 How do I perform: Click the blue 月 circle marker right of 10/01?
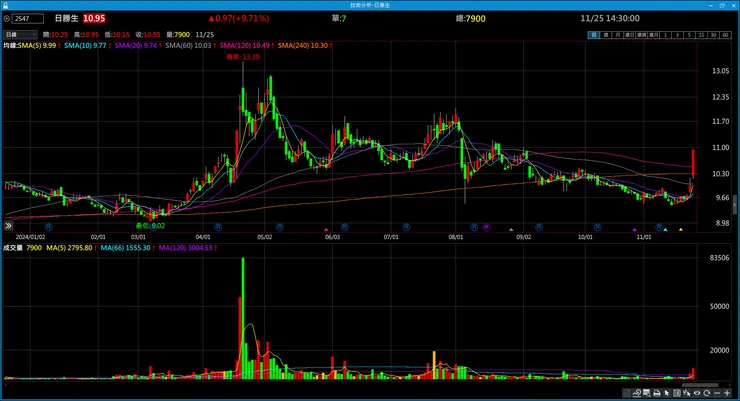597,227
